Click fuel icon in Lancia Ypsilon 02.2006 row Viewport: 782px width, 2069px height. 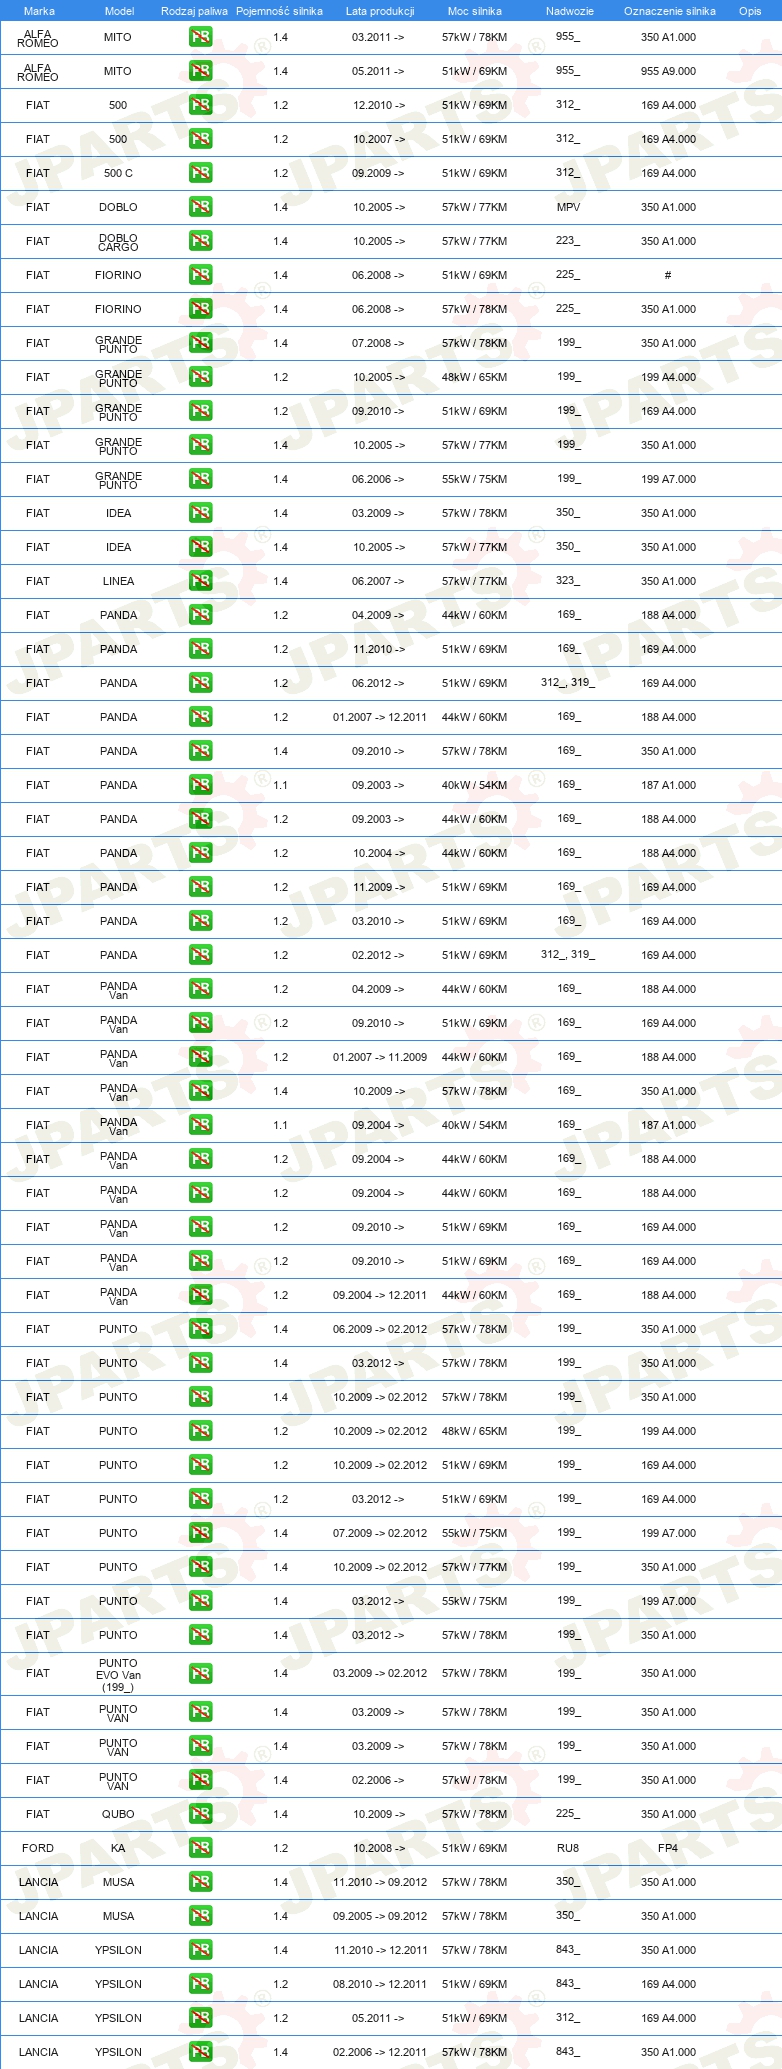[x=200, y=2052]
